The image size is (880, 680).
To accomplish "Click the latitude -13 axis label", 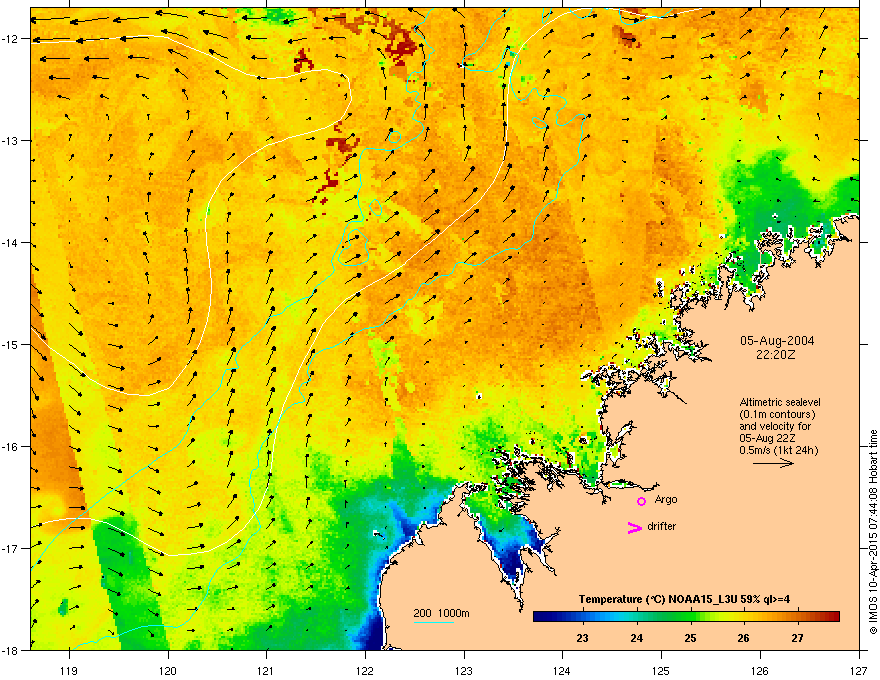I will pos(10,140).
